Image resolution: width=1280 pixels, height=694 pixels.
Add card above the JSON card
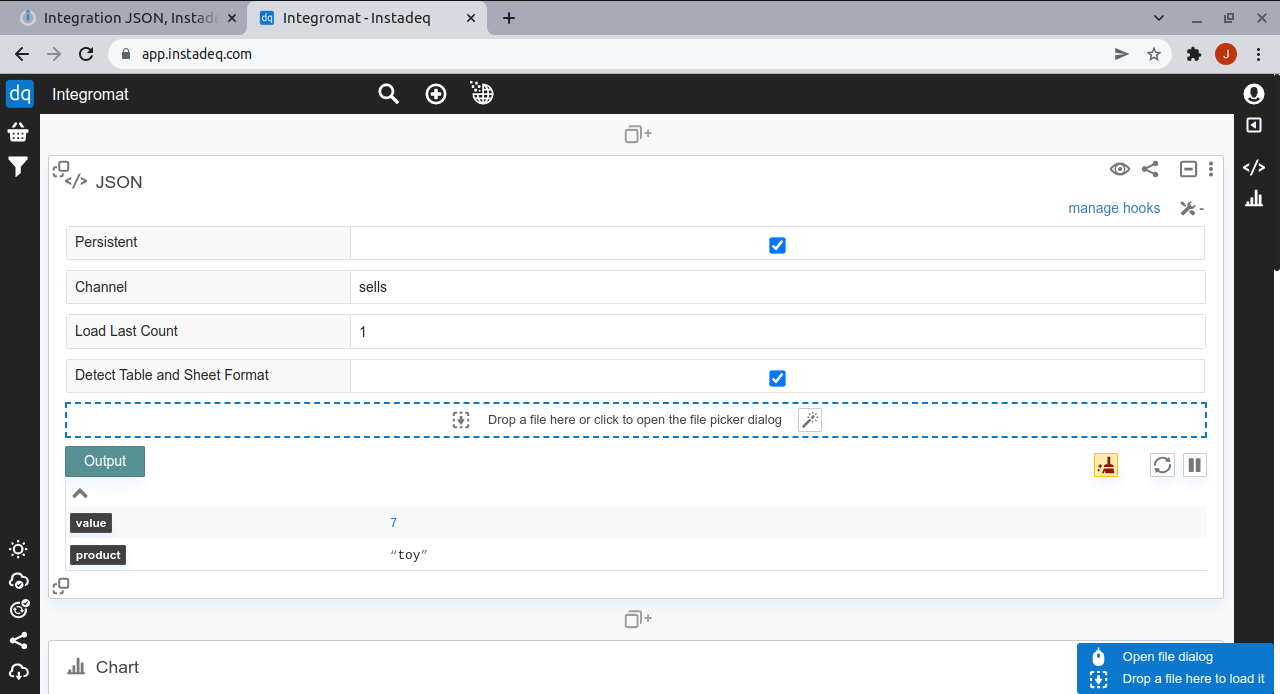pos(637,134)
